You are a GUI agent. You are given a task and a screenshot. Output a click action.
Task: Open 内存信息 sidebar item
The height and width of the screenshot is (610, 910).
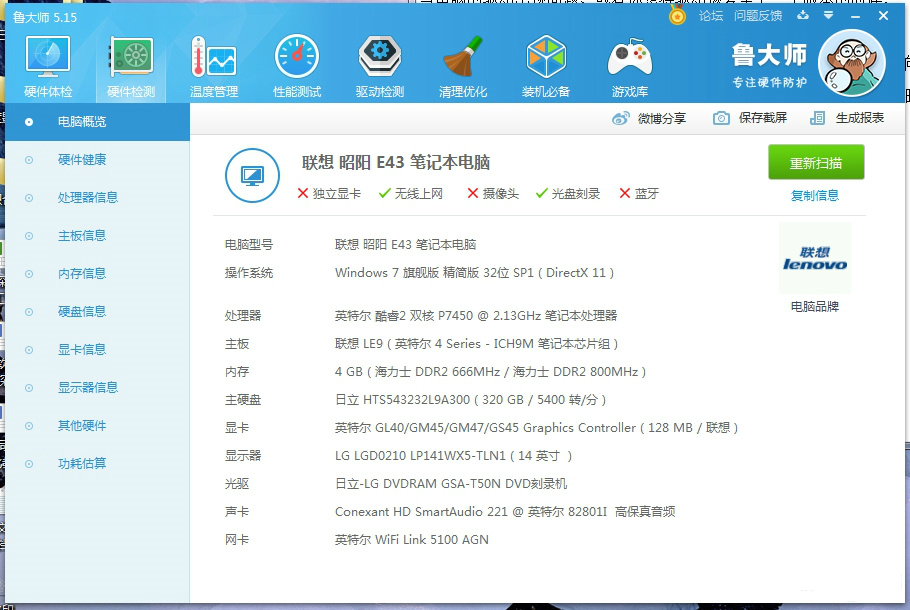[x=98, y=274]
